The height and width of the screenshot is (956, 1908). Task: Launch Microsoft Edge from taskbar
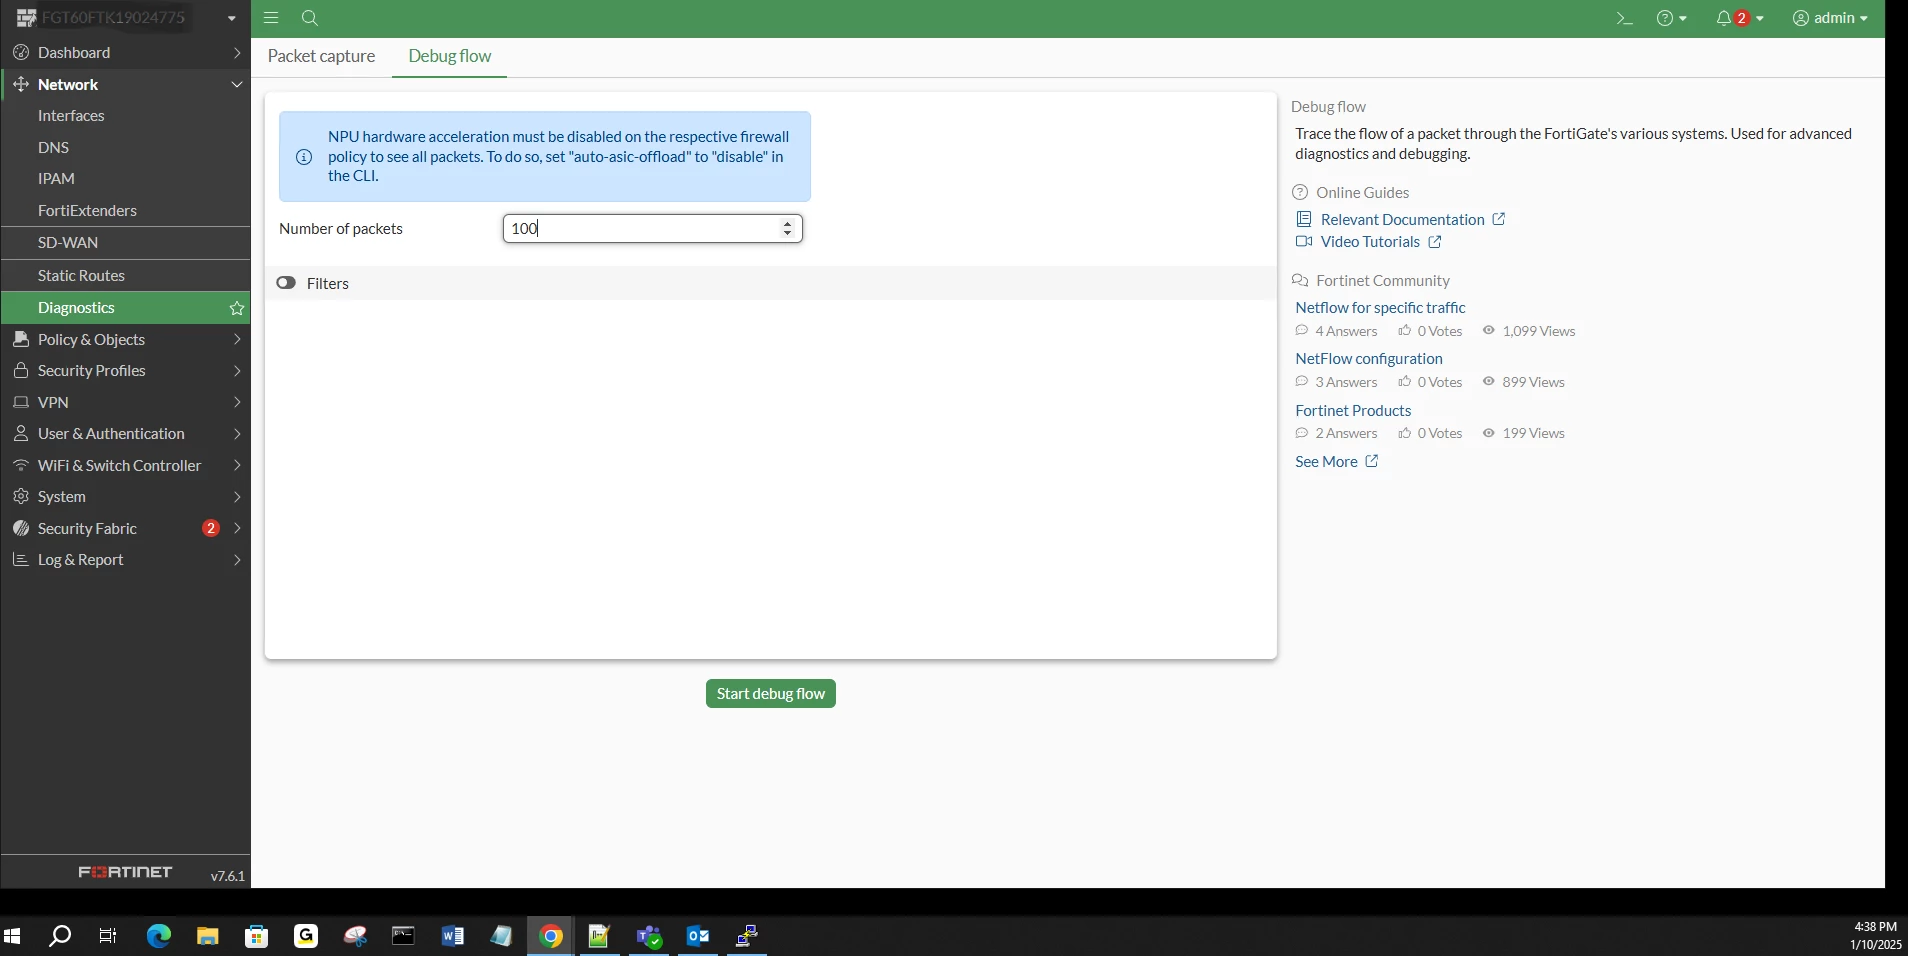[159, 936]
